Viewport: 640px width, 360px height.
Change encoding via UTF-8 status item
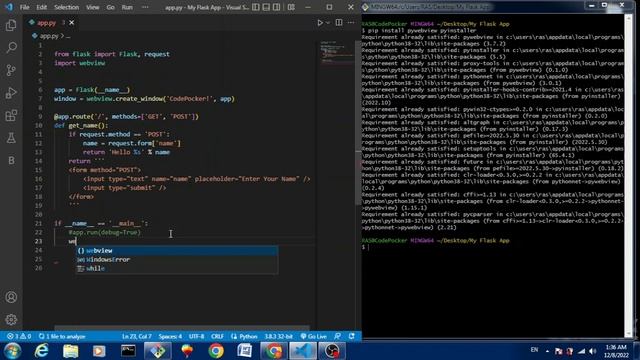point(196,336)
